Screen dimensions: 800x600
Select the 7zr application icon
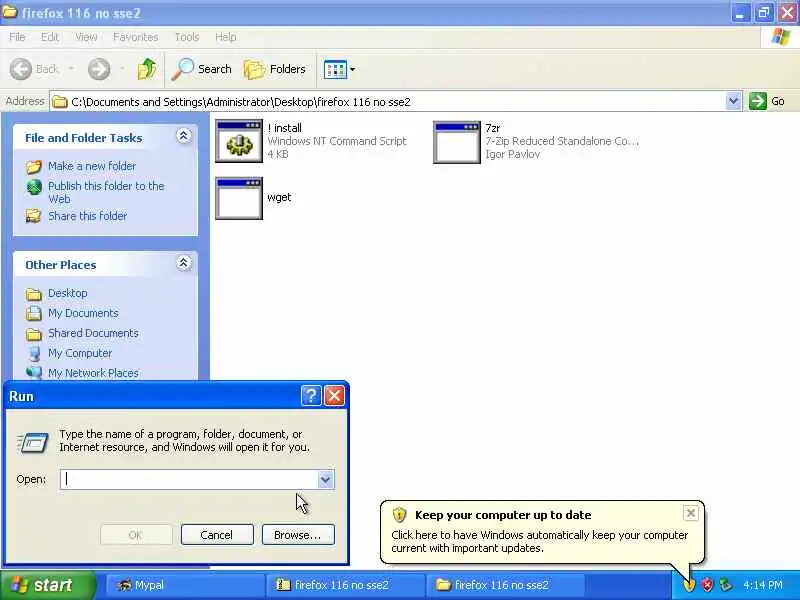(457, 142)
